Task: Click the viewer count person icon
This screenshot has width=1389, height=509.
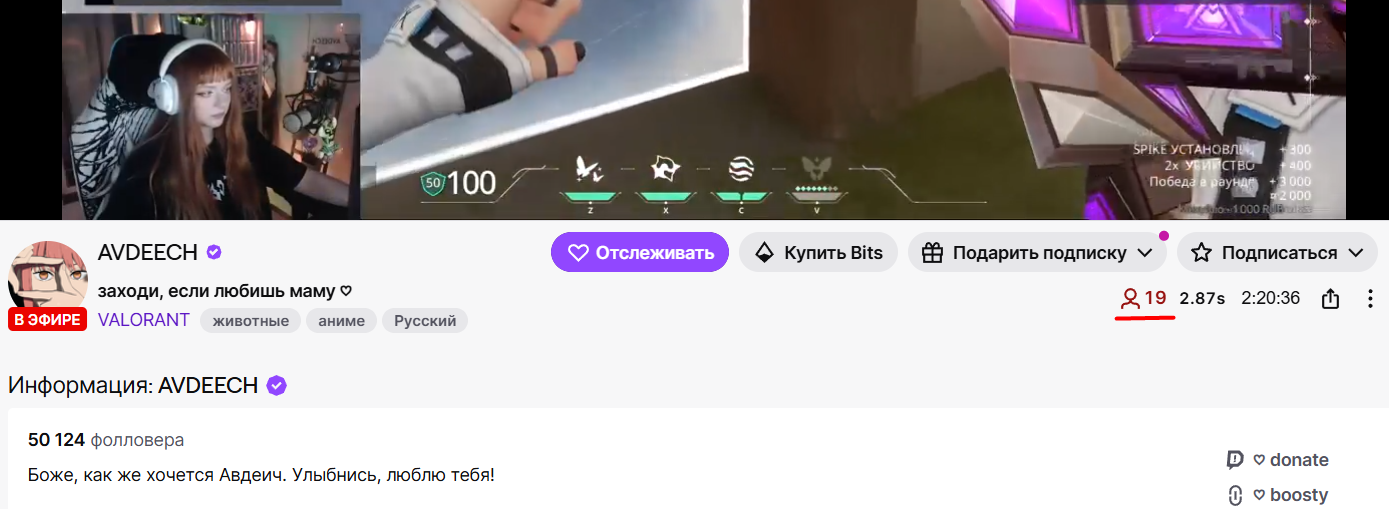Action: 1130,298
